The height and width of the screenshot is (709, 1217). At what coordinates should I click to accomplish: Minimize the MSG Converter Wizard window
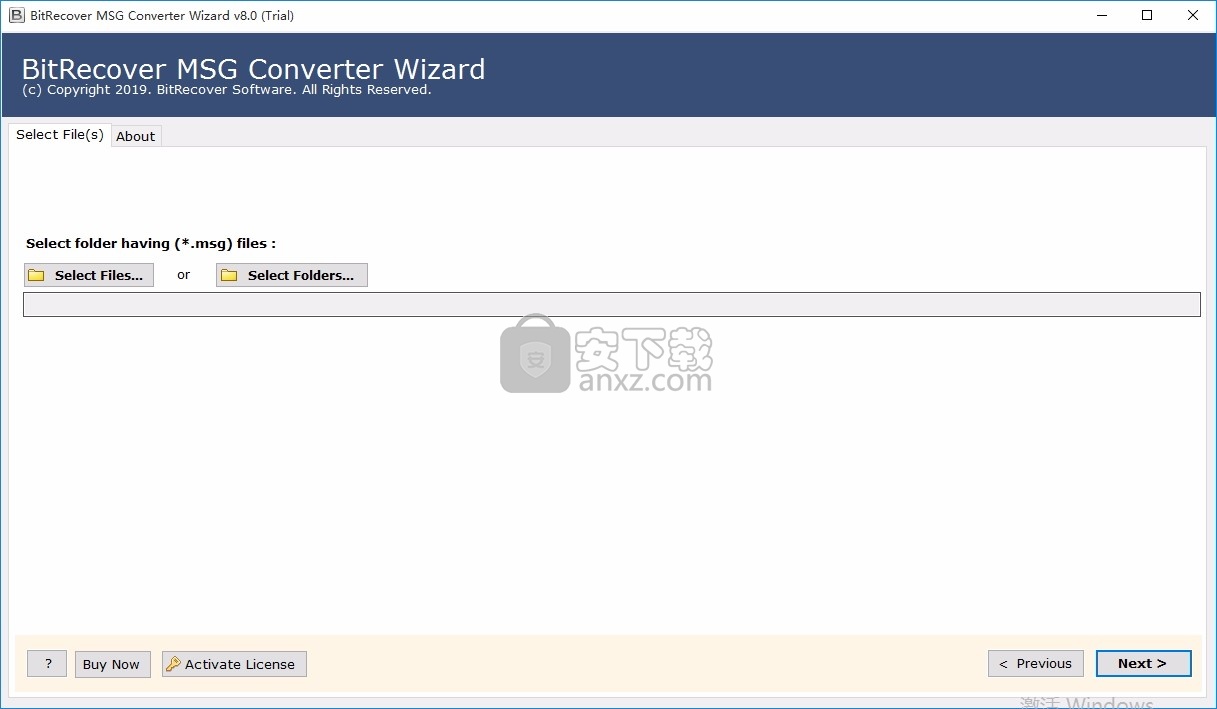coord(1102,15)
